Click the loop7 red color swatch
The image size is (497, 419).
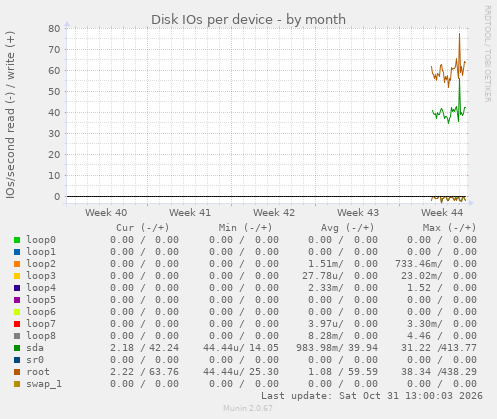[x=17, y=324]
